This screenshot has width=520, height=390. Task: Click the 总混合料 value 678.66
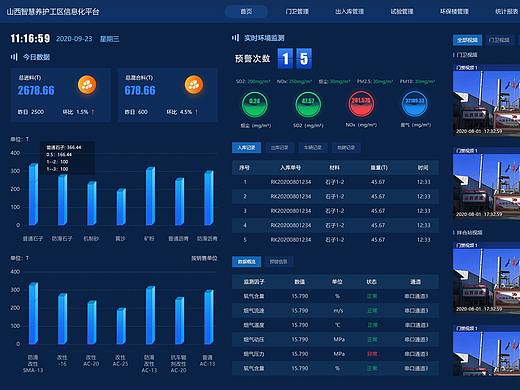[x=140, y=90]
